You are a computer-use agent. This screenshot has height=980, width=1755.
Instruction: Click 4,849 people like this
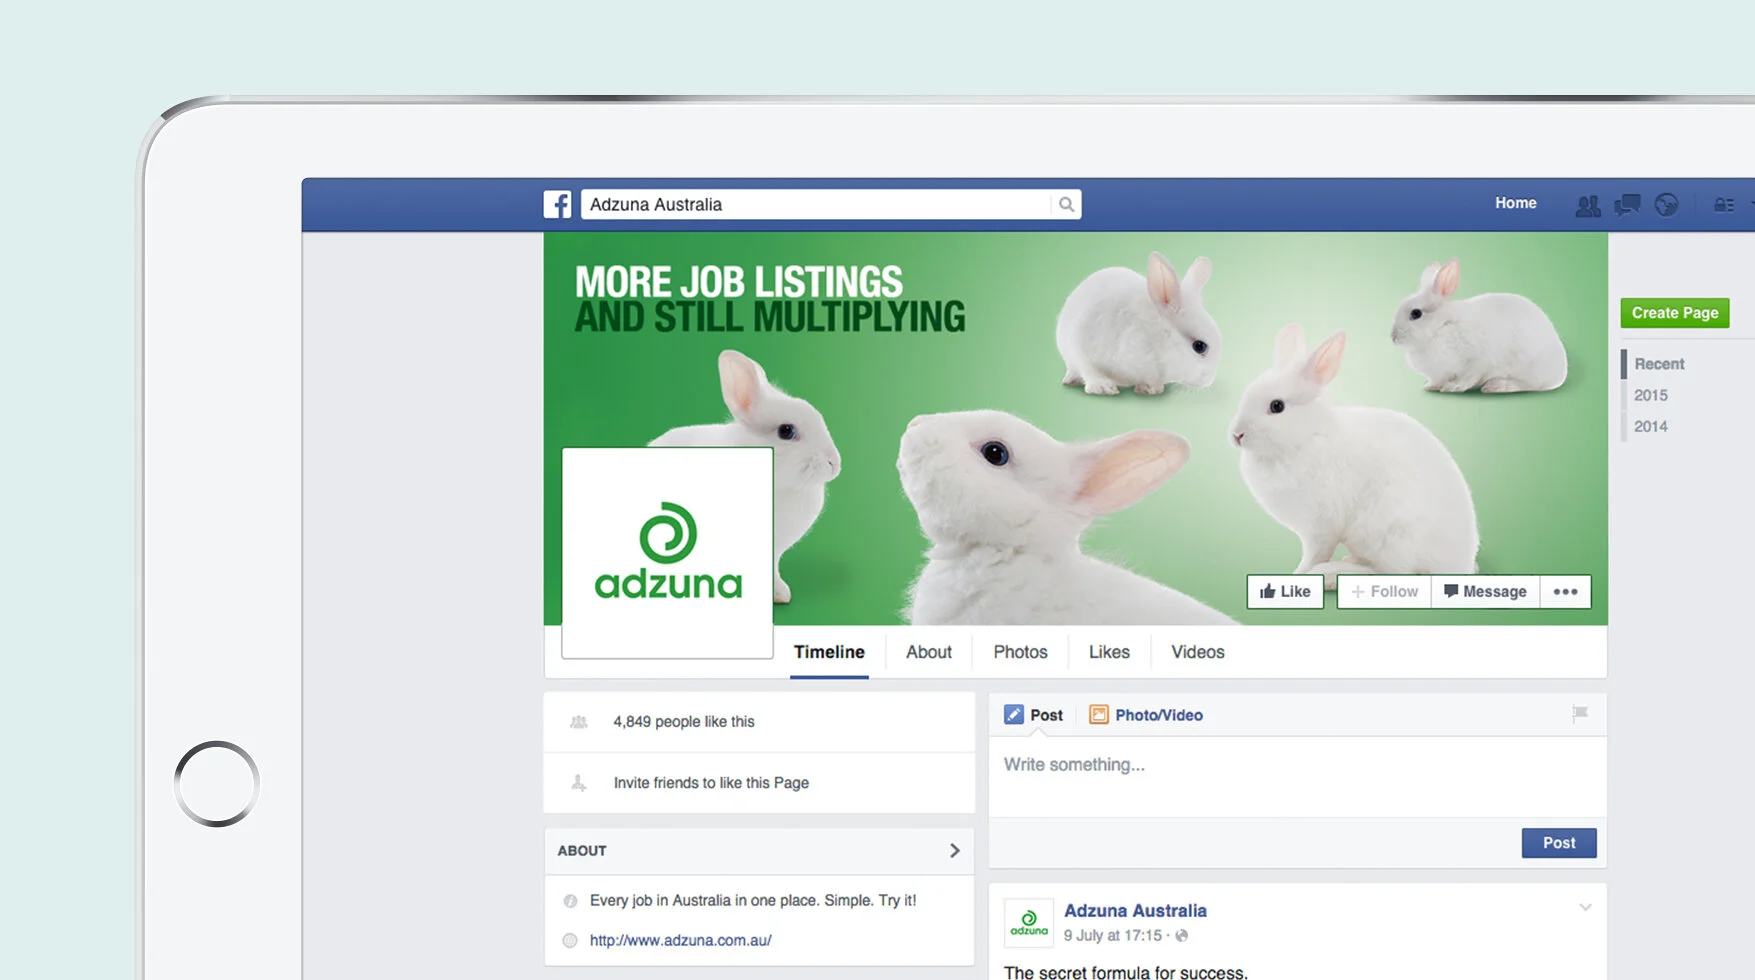(x=684, y=722)
